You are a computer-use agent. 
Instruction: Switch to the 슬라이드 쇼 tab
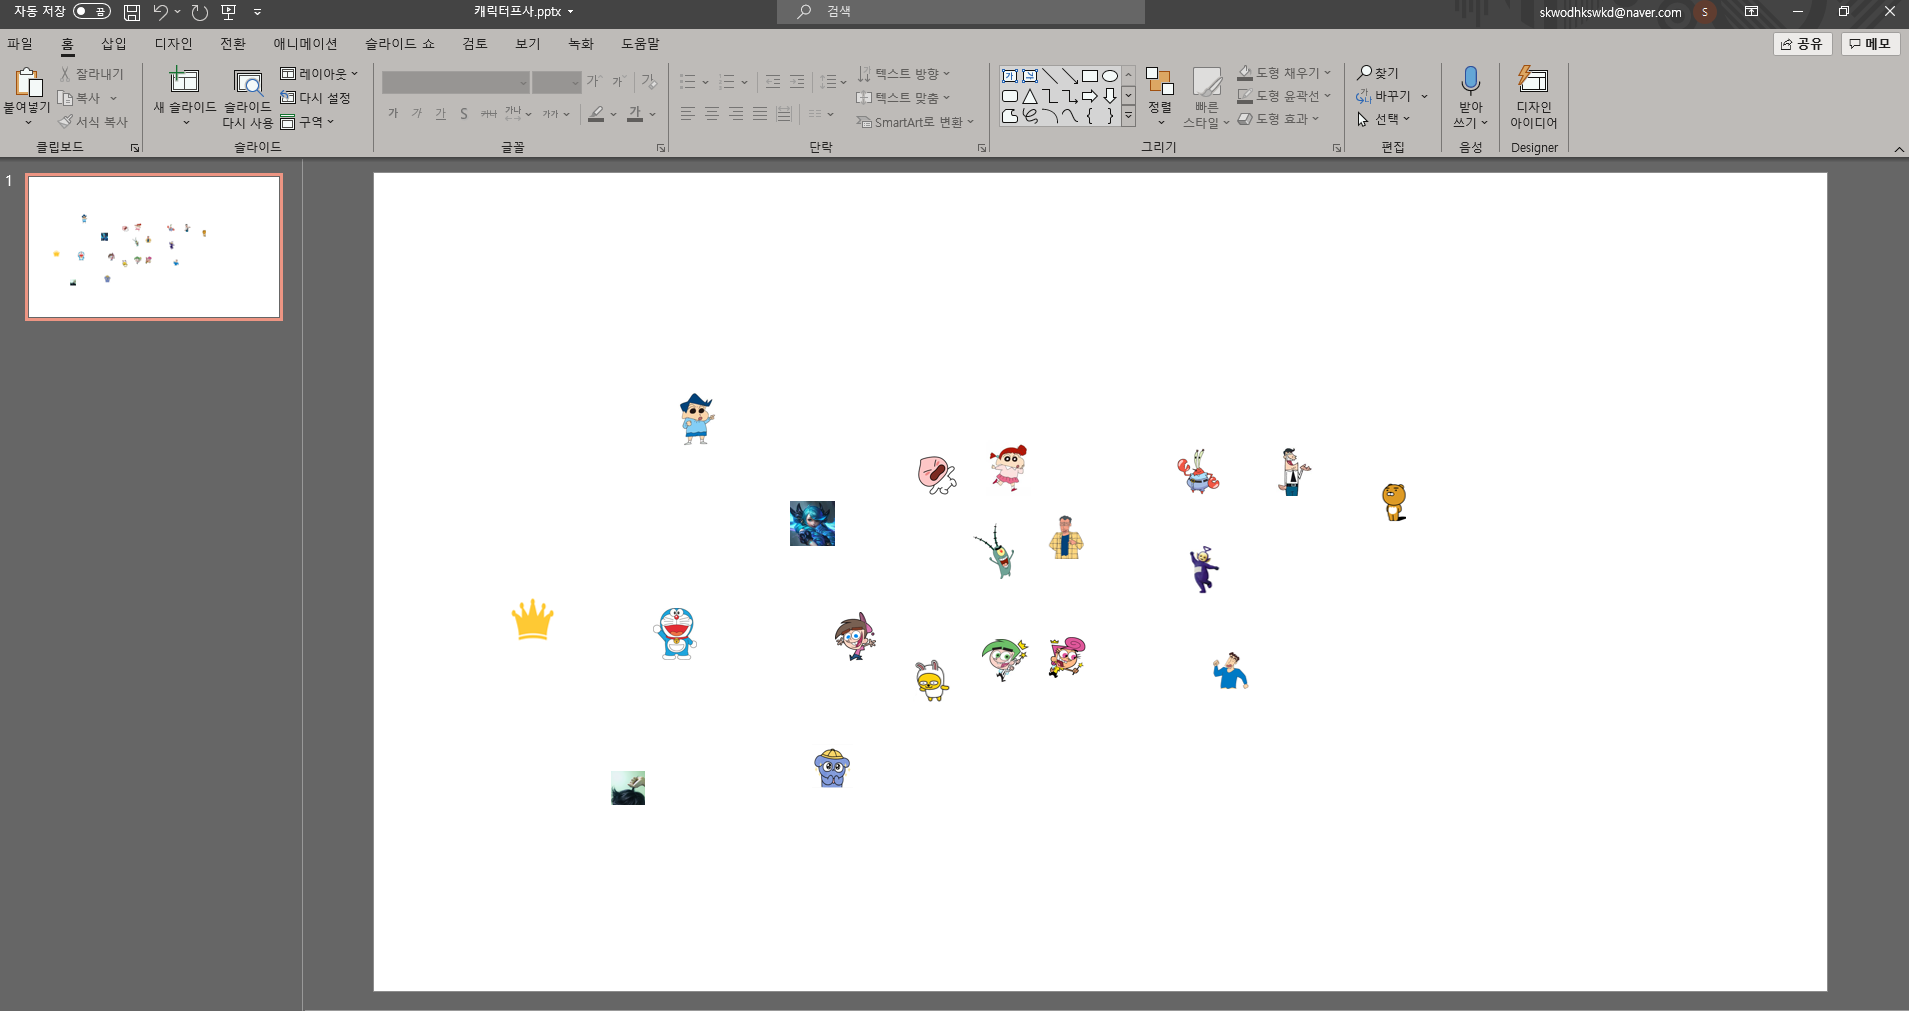[x=399, y=44]
